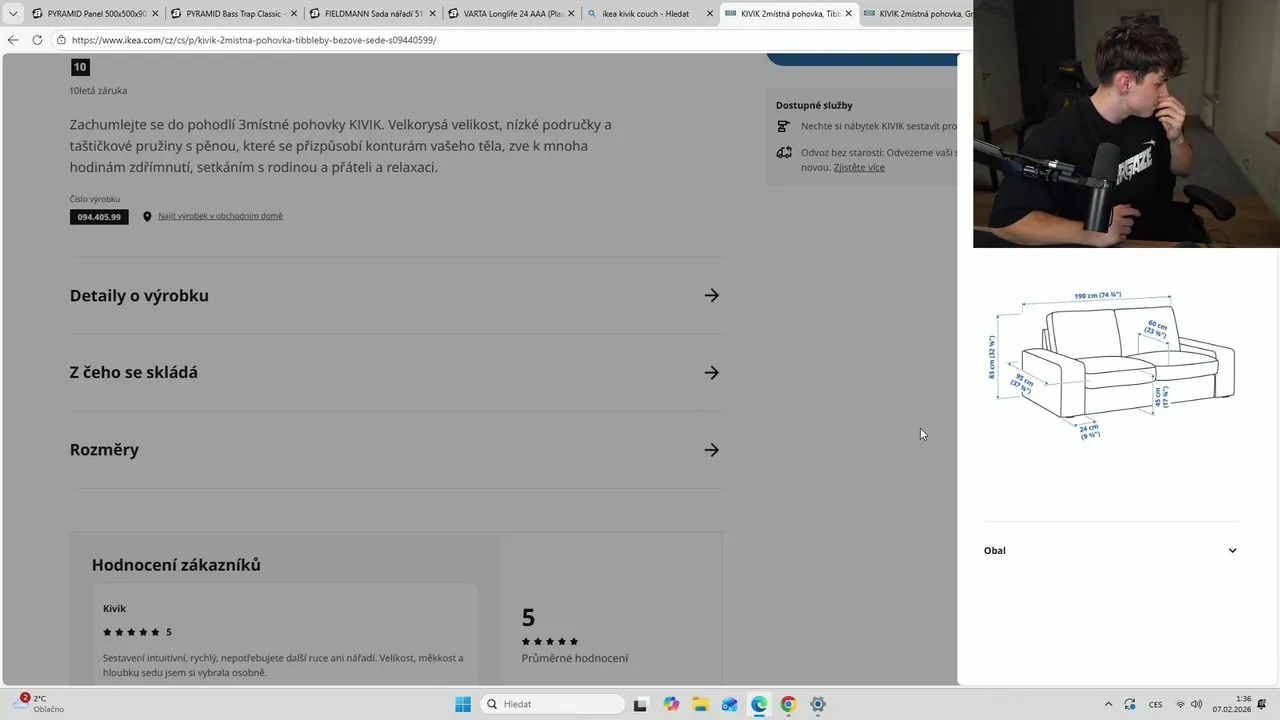Switch to the FIELDMANN Sada nářadí tab
Viewport: 1280px width, 720px height.
[366, 14]
